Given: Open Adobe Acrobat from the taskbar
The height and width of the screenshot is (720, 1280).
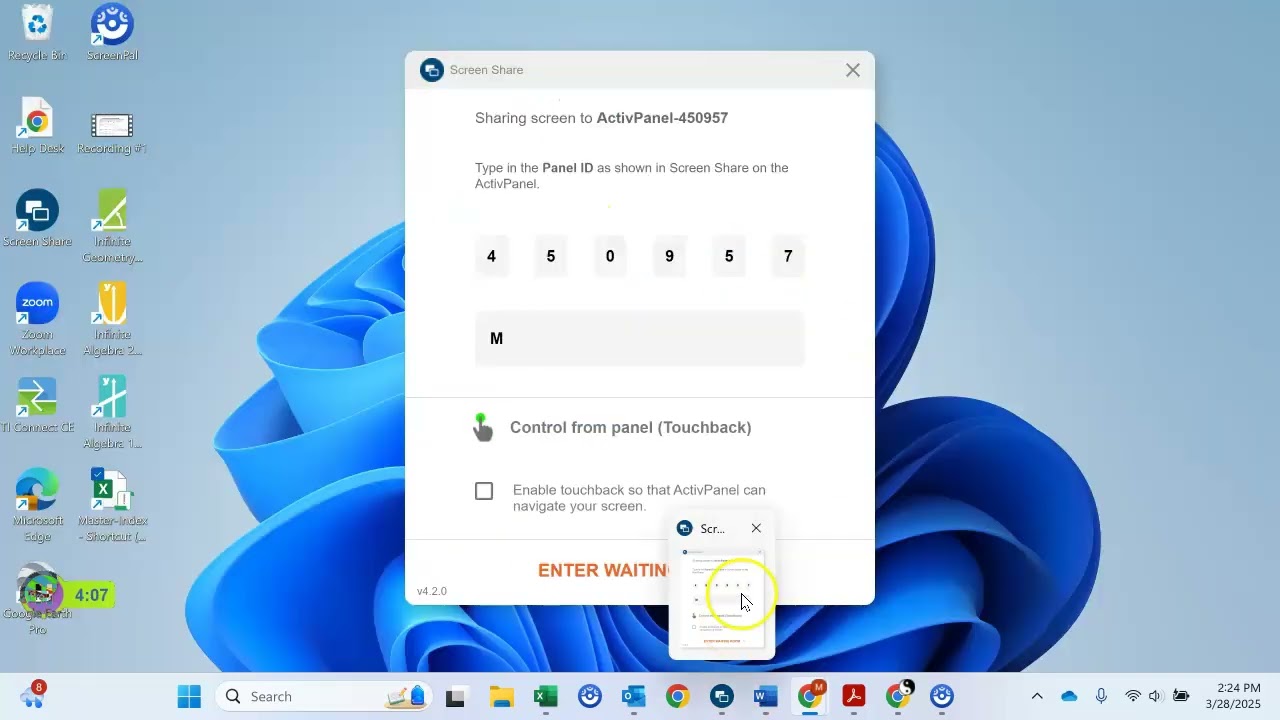Looking at the screenshot, I should click(x=854, y=696).
